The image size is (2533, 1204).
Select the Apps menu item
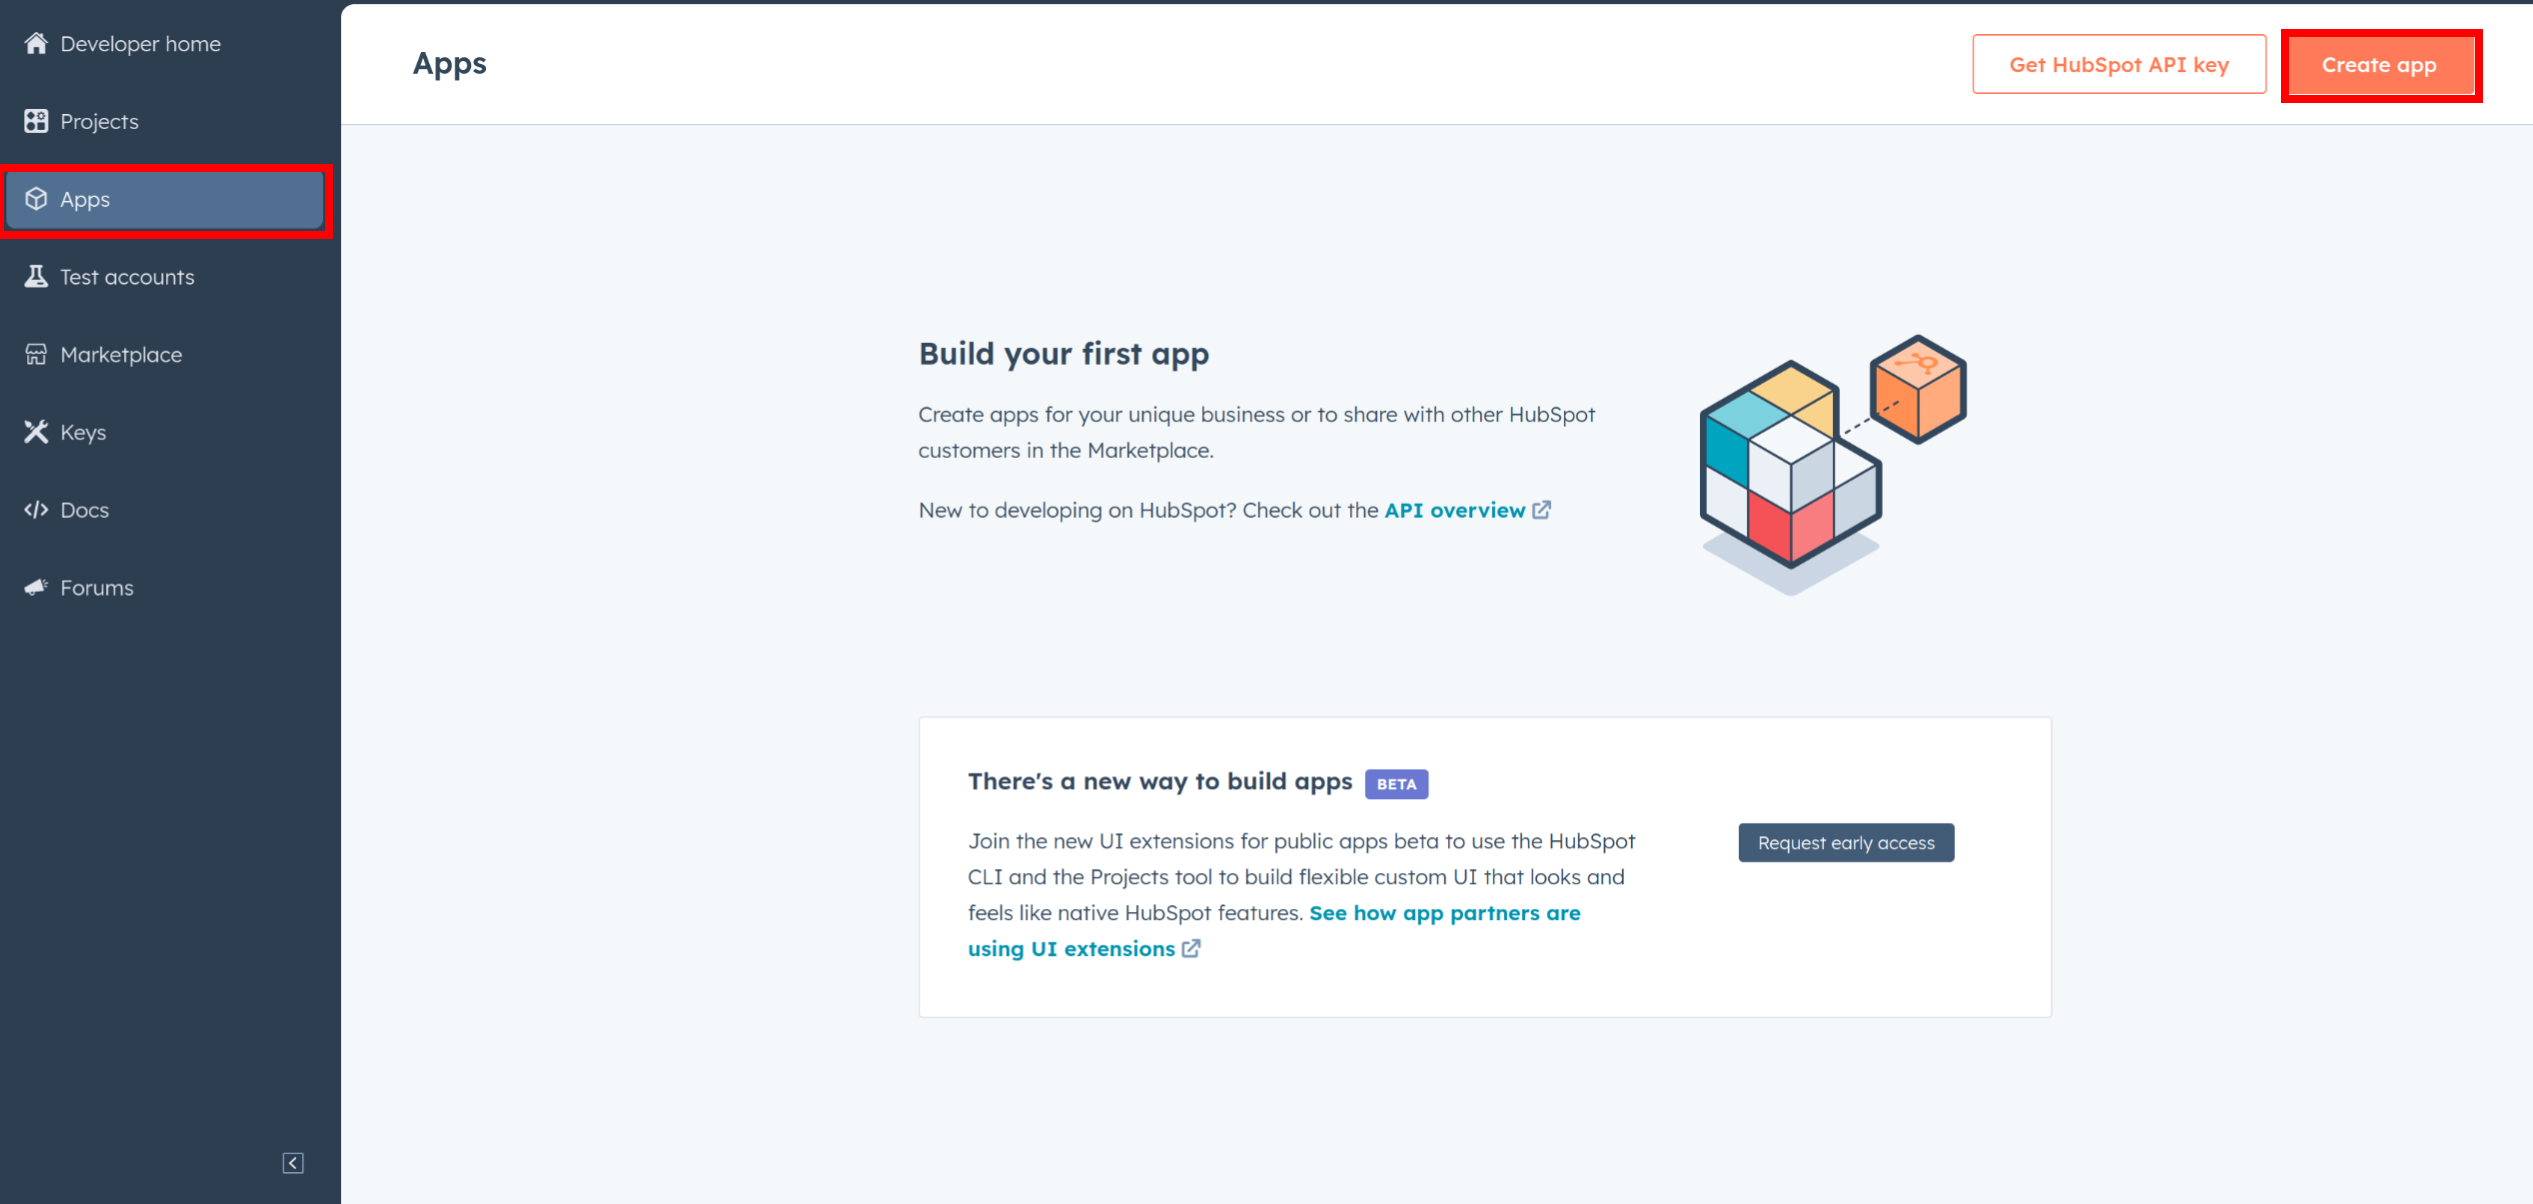[x=170, y=199]
